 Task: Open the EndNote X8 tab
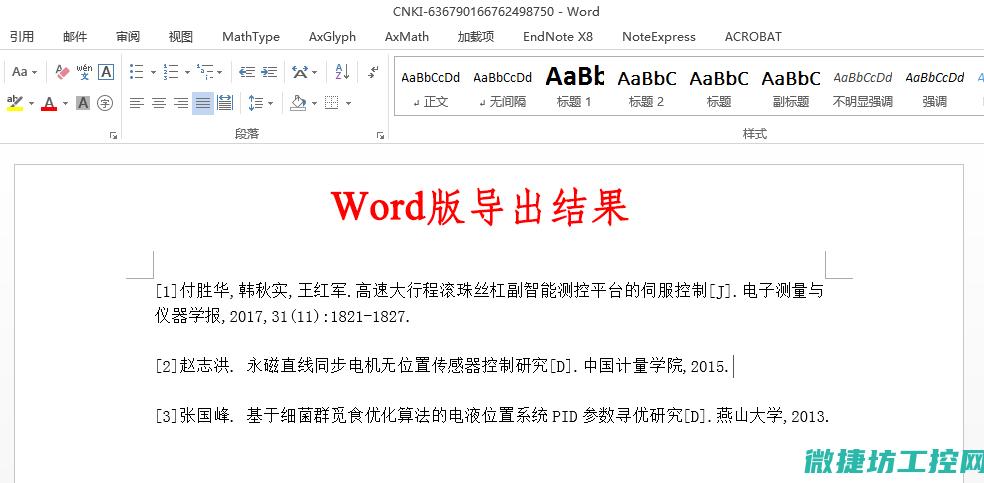click(x=558, y=37)
